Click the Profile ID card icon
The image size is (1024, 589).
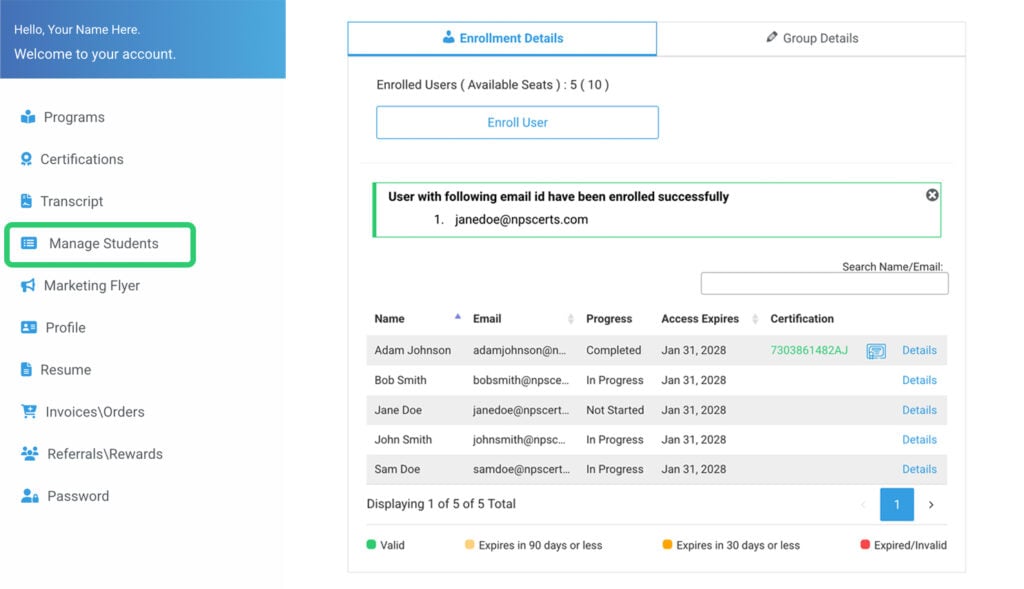coord(29,327)
